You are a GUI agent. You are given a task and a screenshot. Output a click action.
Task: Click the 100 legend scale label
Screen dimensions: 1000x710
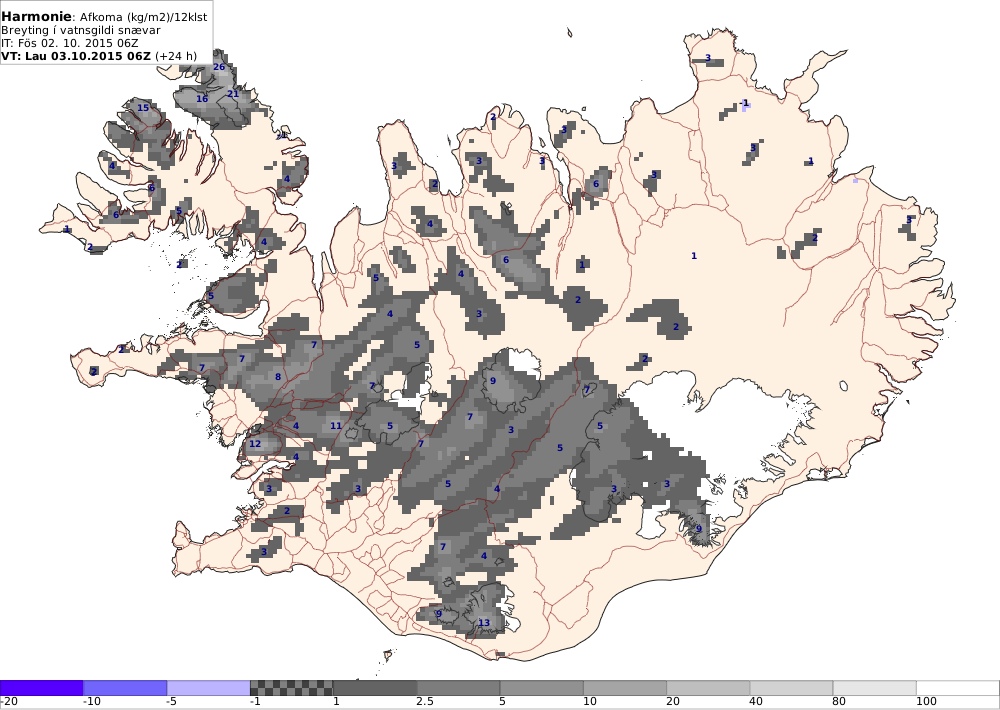click(x=927, y=702)
